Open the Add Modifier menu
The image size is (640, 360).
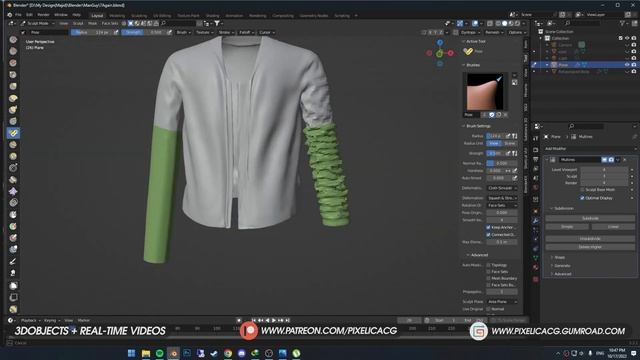[x=590, y=149]
